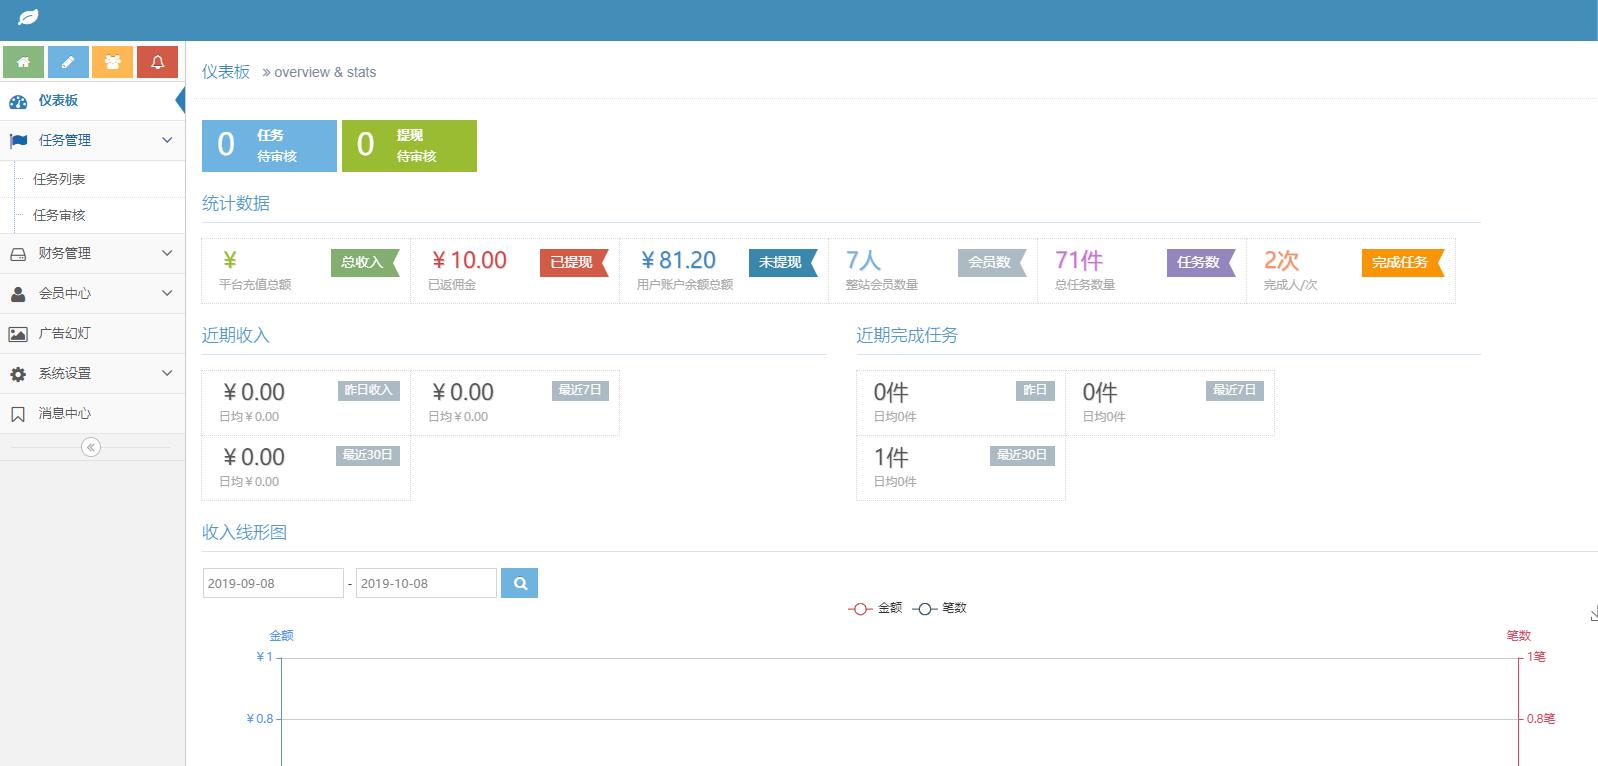Click the magnifier search button for date range
1598x766 pixels.
[x=519, y=583]
